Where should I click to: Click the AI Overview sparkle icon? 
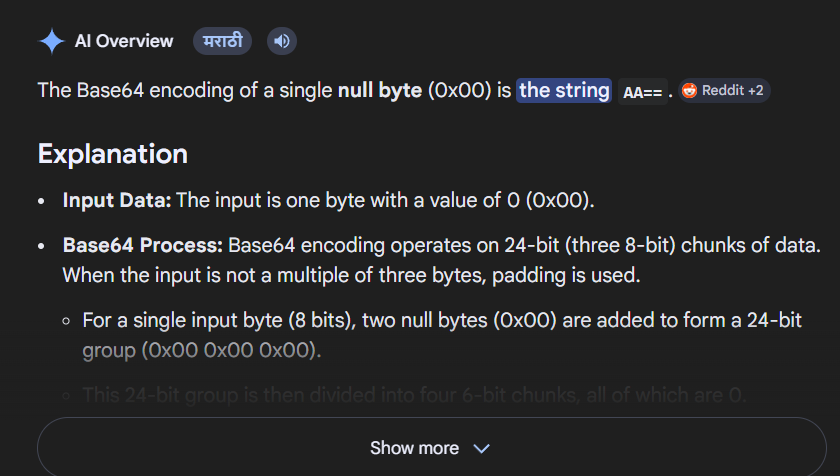pyautogui.click(x=51, y=41)
